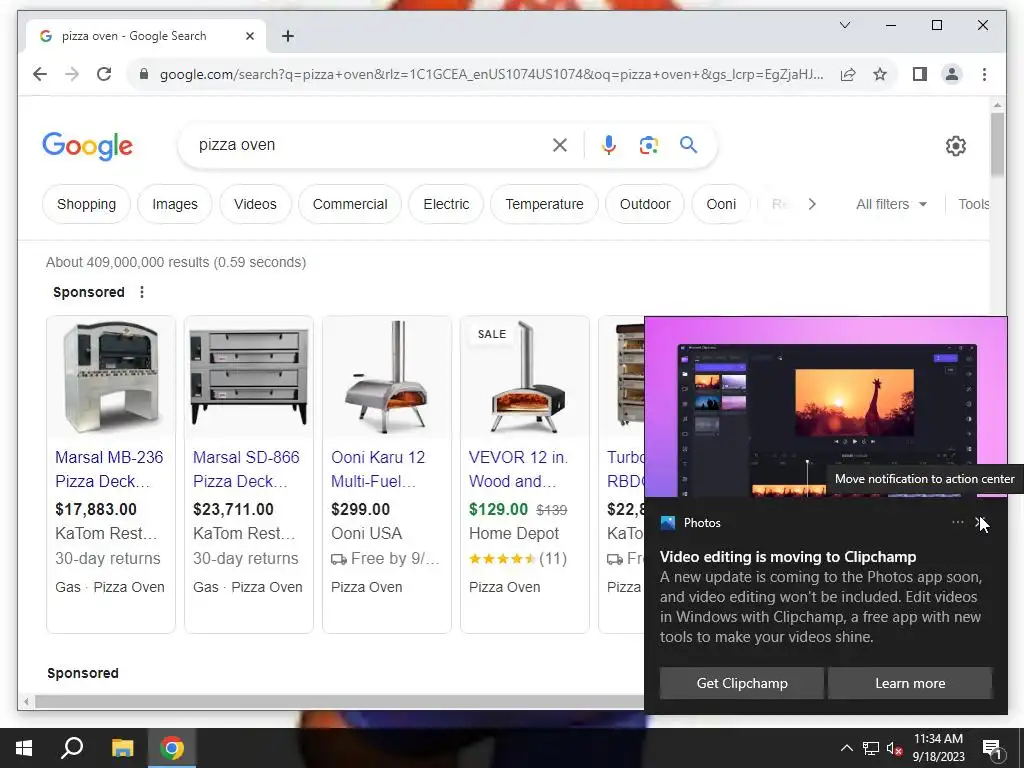The width and height of the screenshot is (1024, 768).
Task: Submit search with the magnifier icon
Action: tap(688, 144)
